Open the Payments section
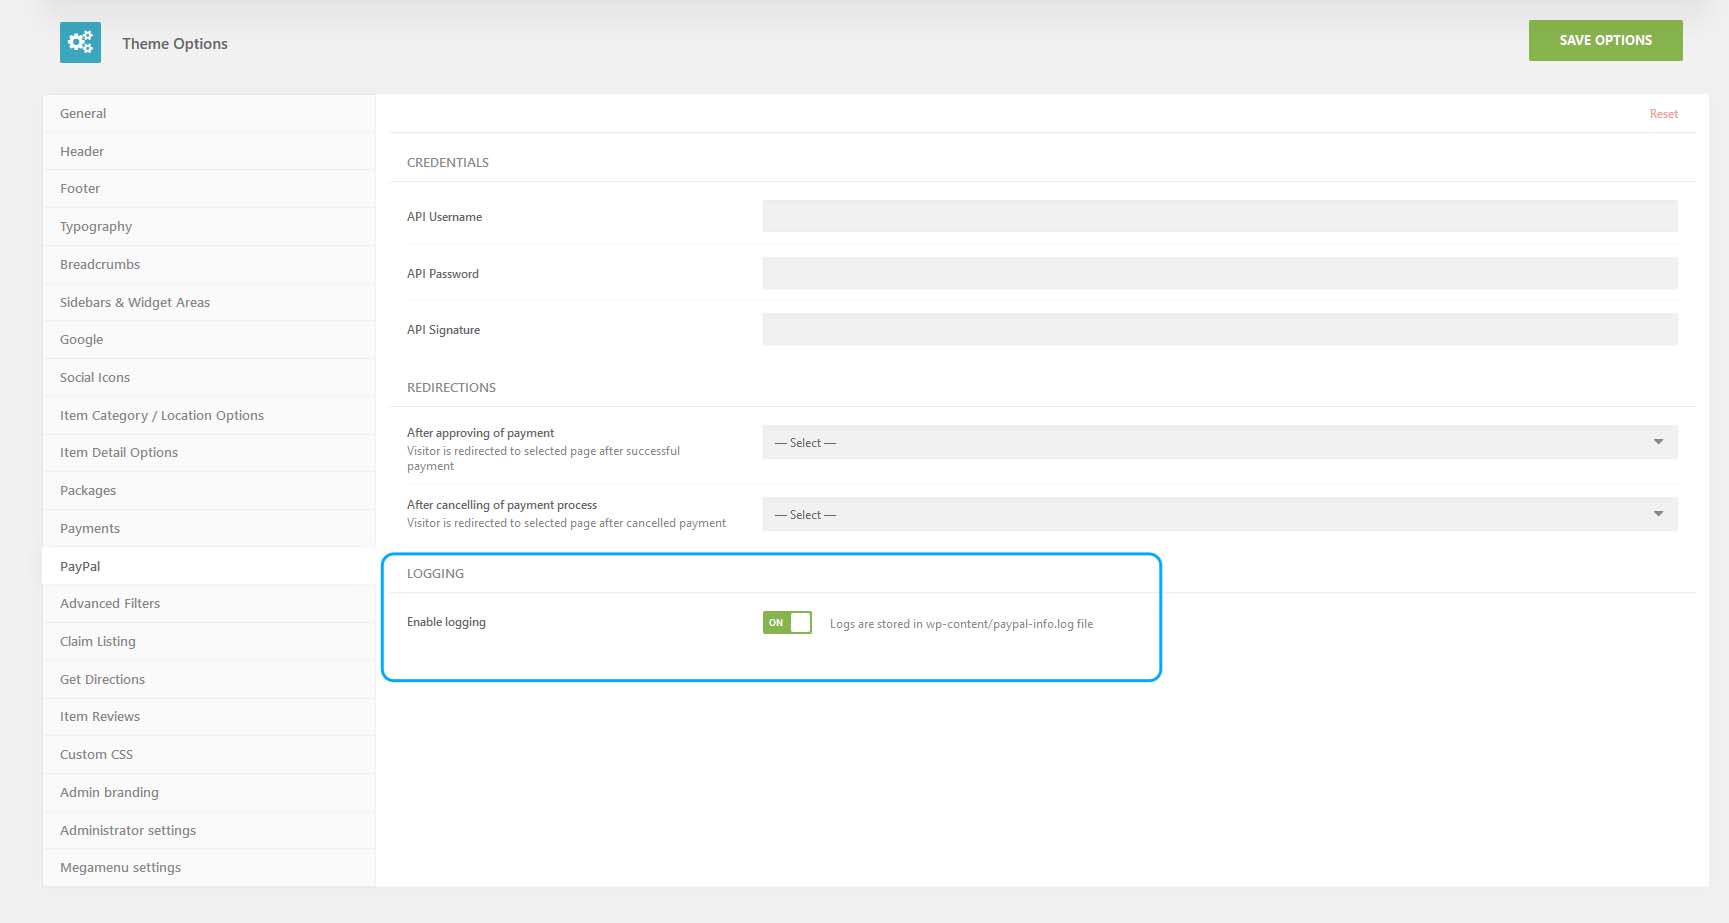 coord(208,528)
